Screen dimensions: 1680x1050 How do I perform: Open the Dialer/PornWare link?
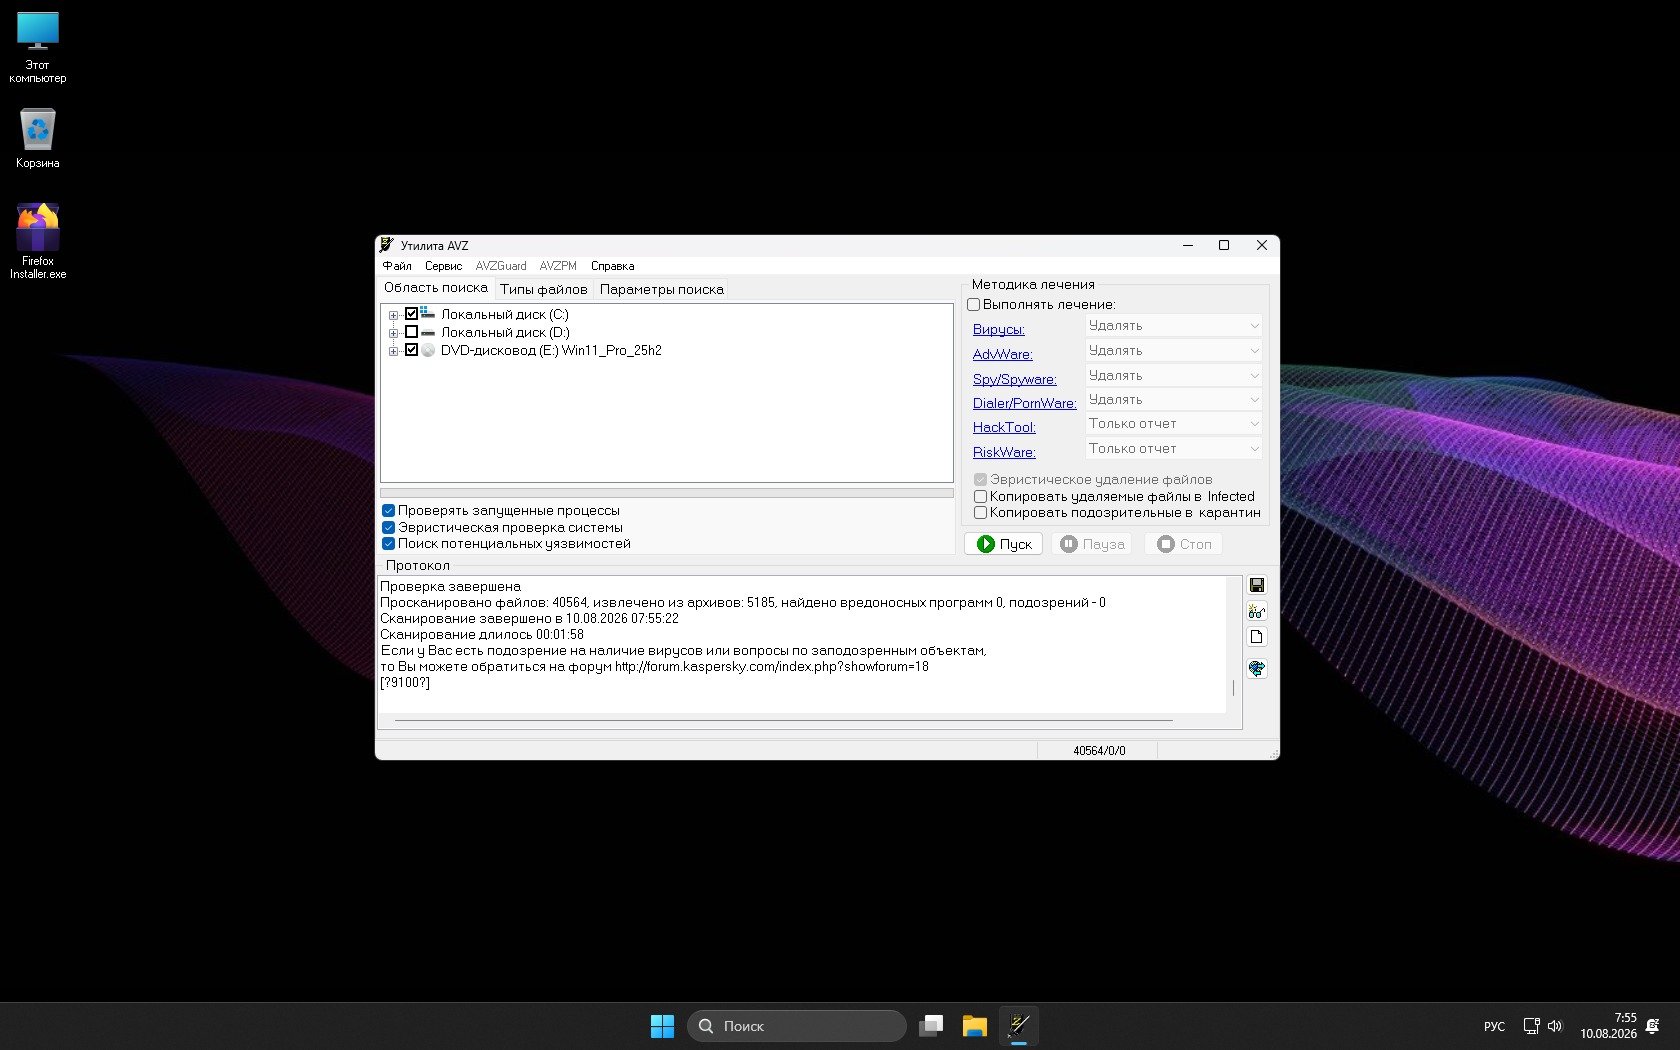pos(1025,403)
